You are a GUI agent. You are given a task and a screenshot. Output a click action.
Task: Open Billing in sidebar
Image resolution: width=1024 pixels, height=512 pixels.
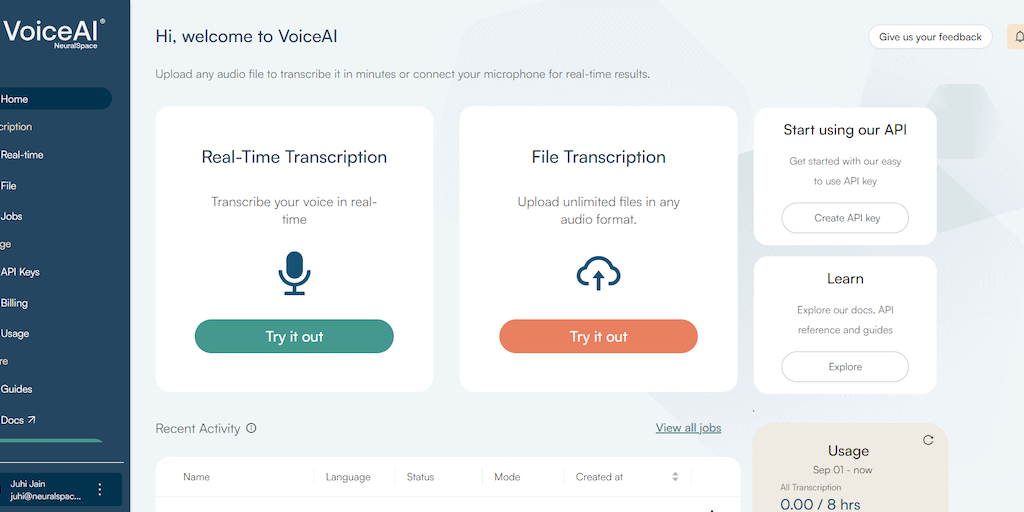[x=14, y=303]
